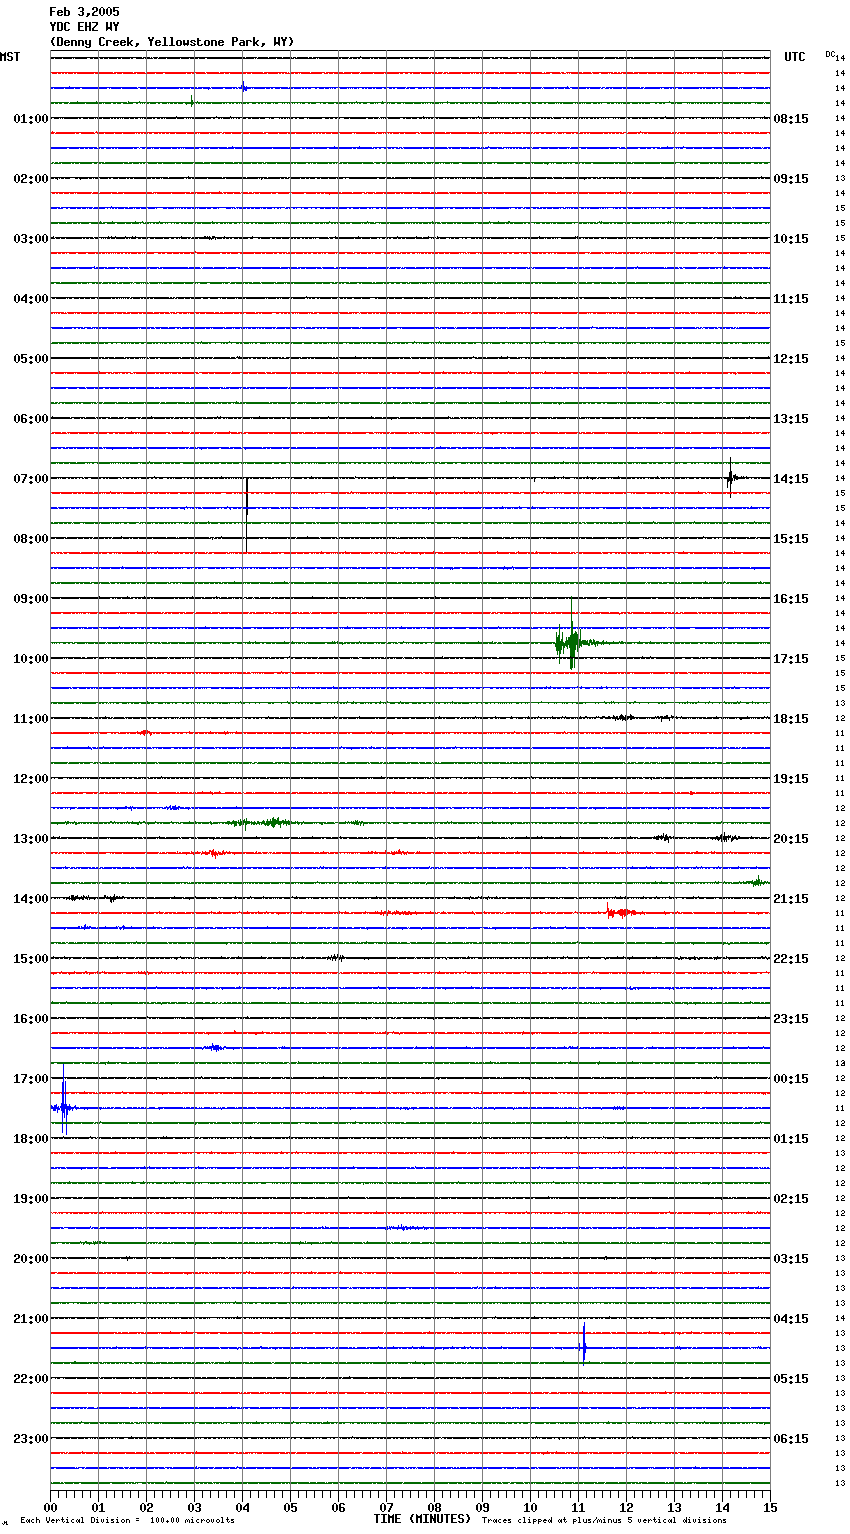Click the tall black spike after 07:00
850x1534 pixels.
(x=246, y=515)
